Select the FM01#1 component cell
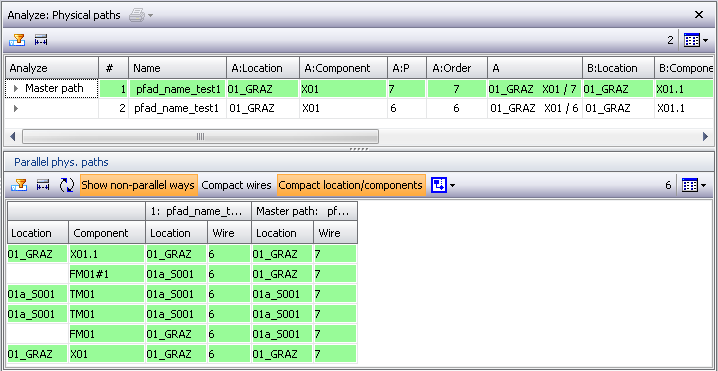This screenshot has width=718, height=371. point(107,274)
